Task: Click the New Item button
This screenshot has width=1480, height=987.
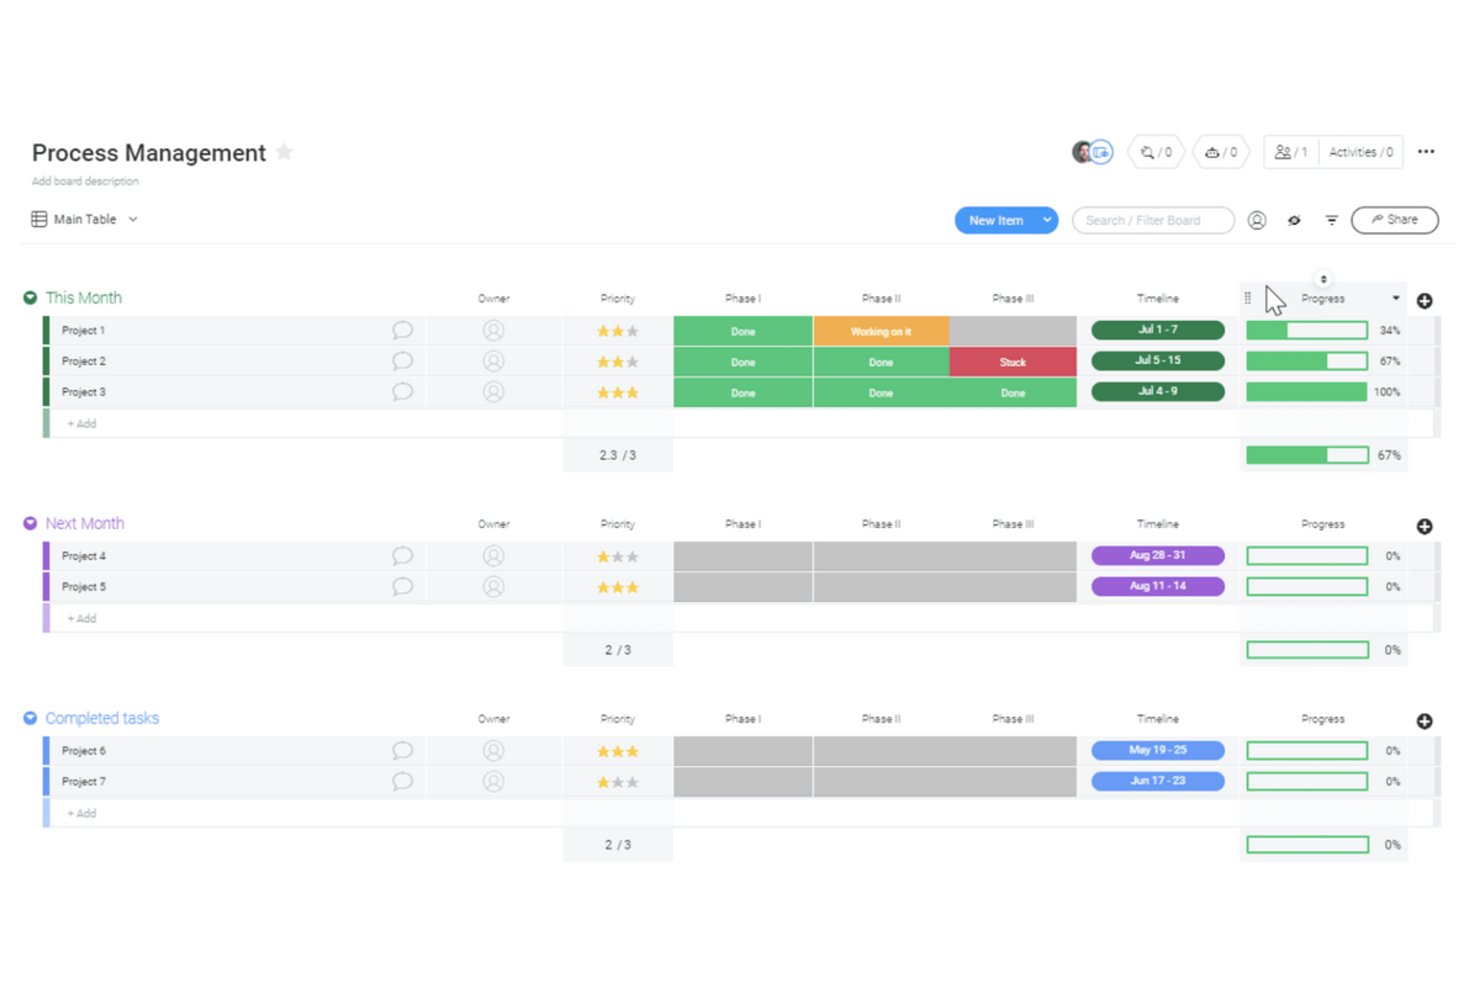Action: pos(996,220)
